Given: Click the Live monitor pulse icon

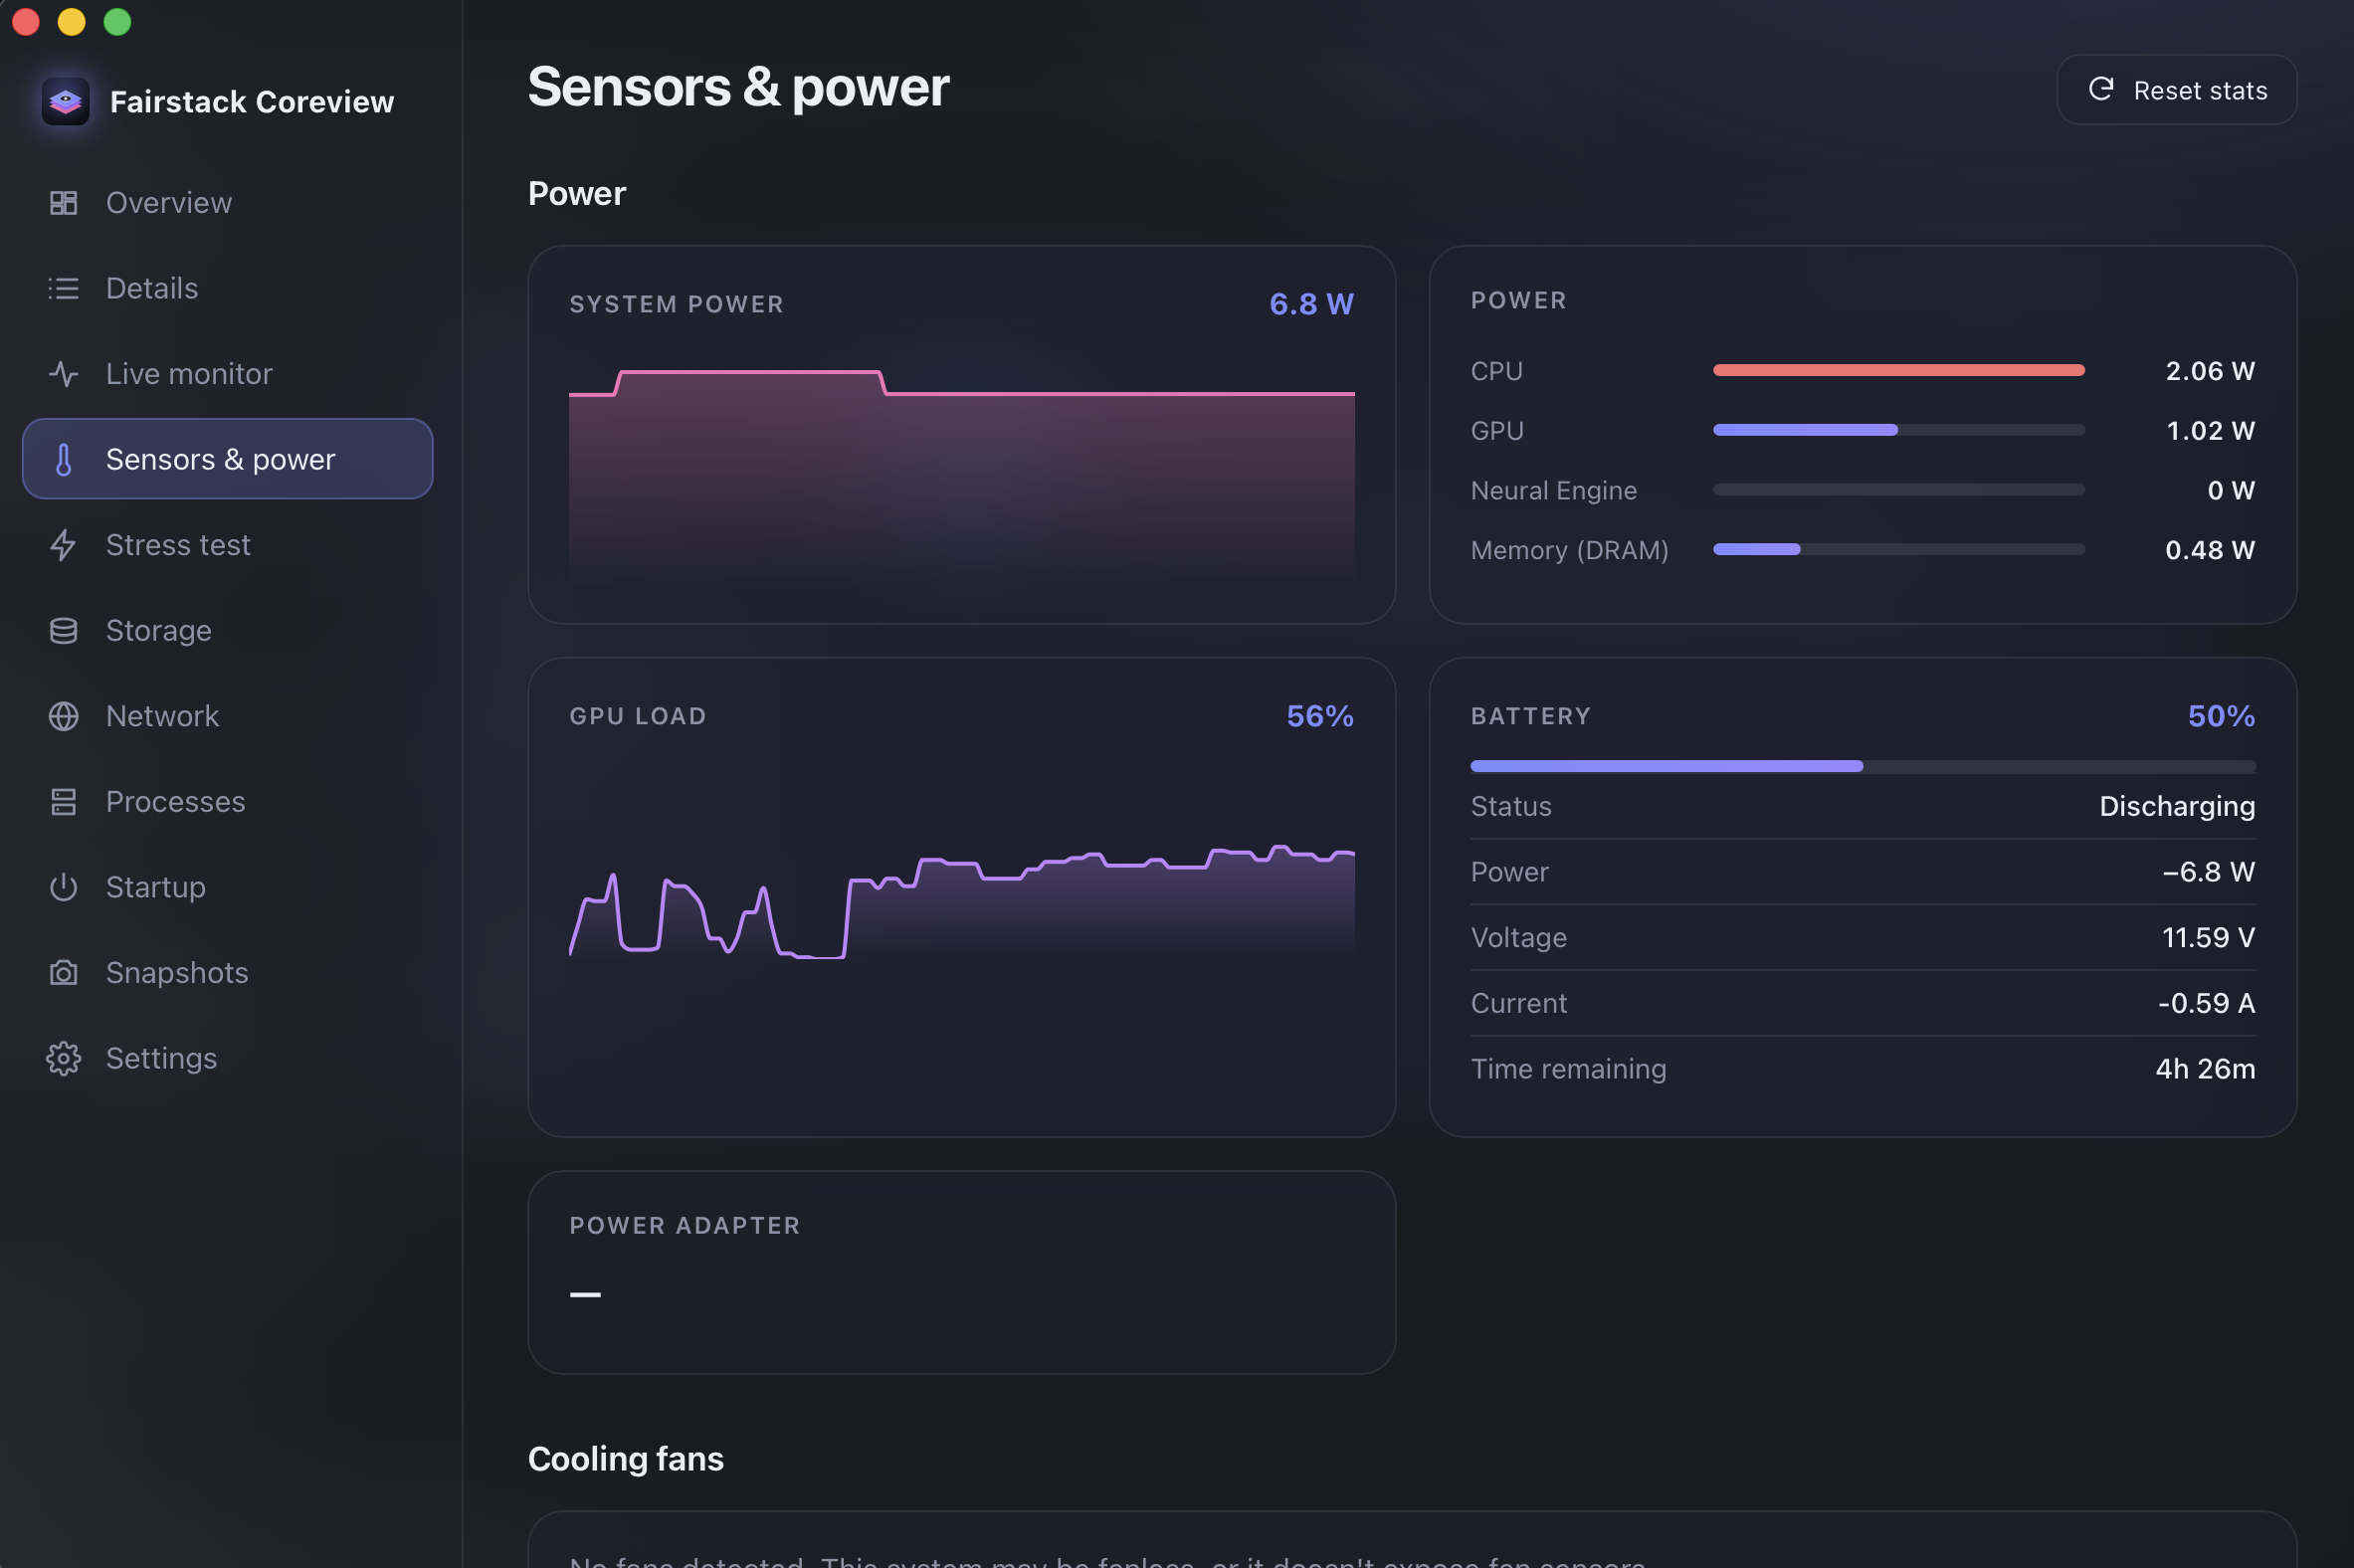Looking at the screenshot, I should [63, 374].
